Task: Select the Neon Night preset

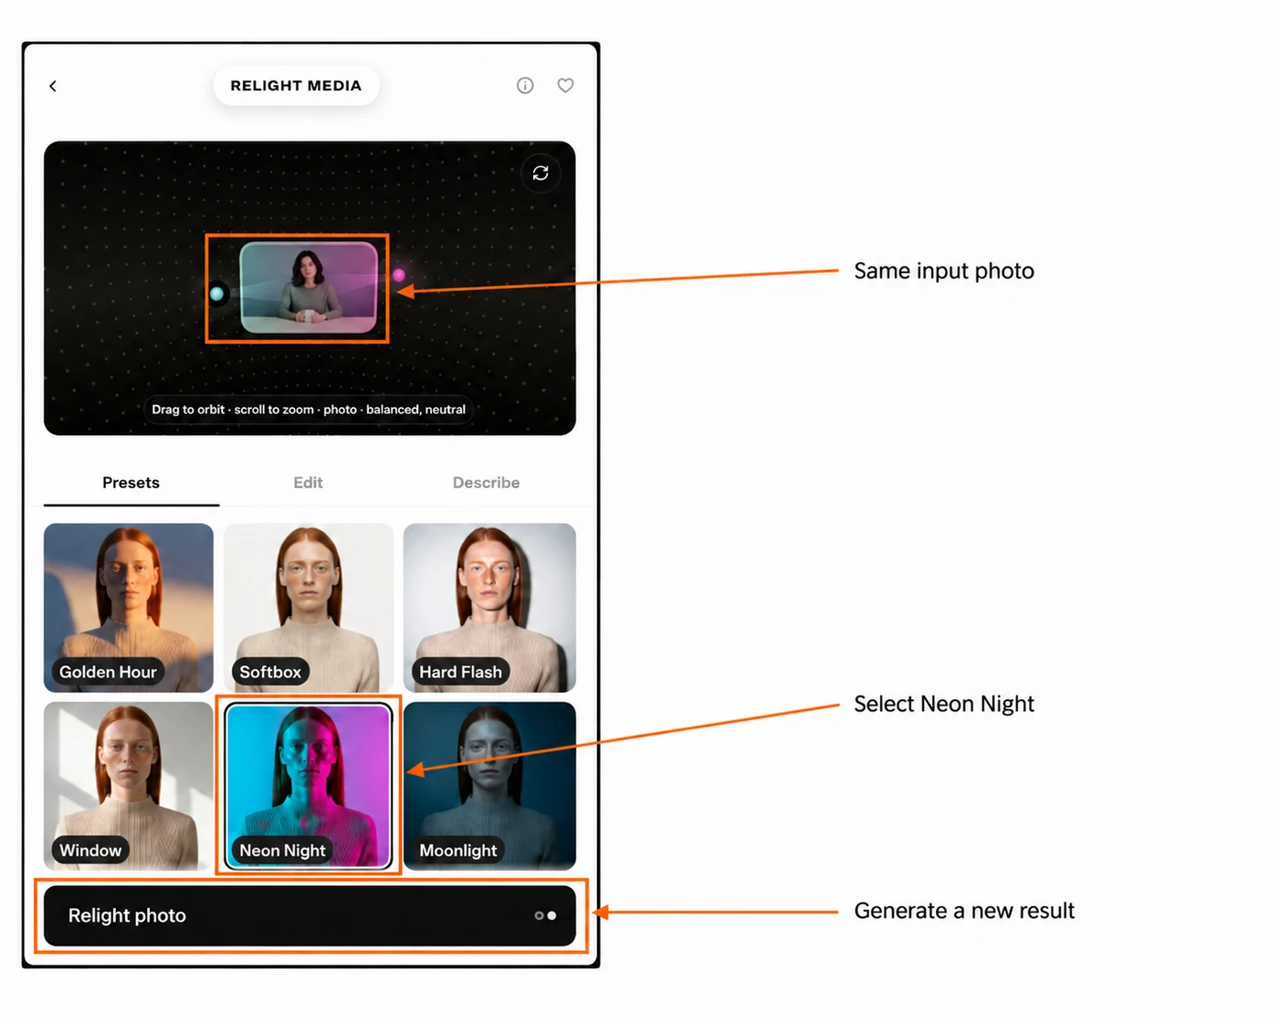Action: [309, 786]
